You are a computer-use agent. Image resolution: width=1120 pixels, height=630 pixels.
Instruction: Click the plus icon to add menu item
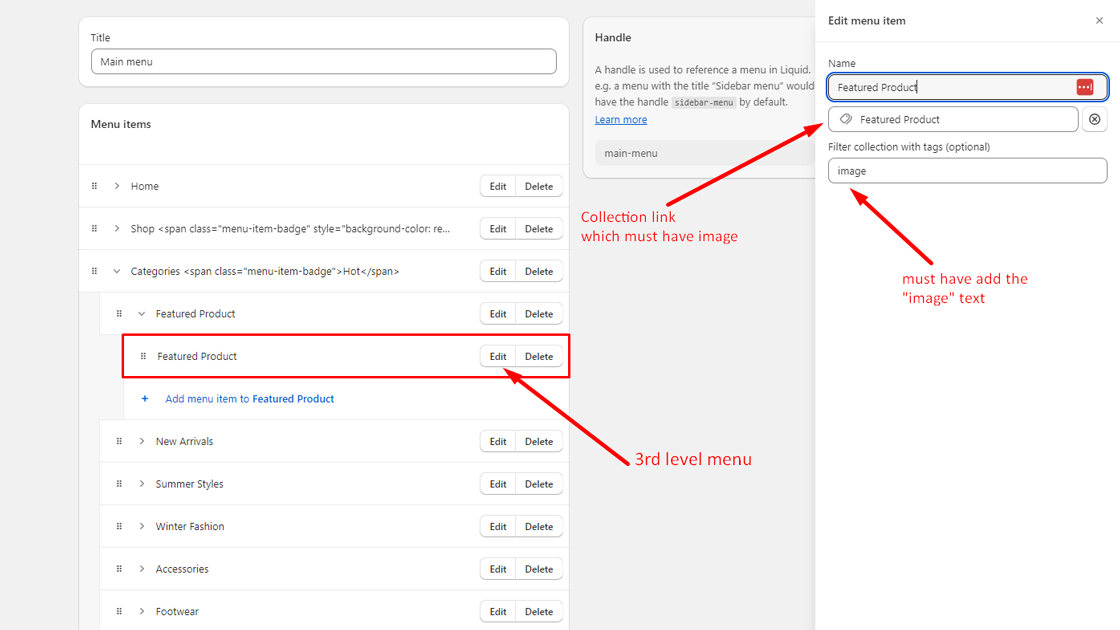(145, 399)
